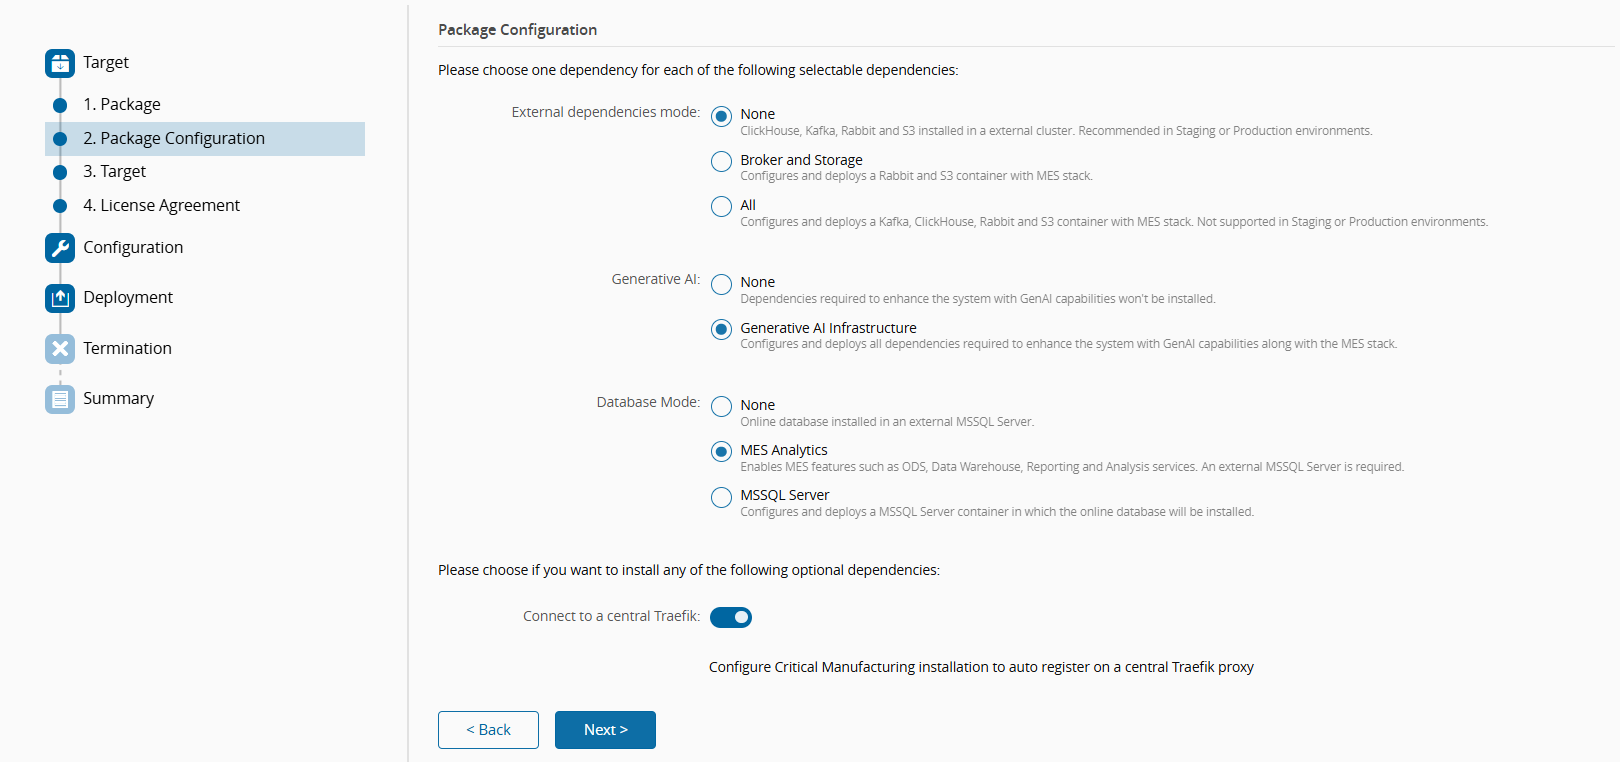Toggle Connect to a central Traefik switch
The image size is (1620, 762).
(731, 617)
